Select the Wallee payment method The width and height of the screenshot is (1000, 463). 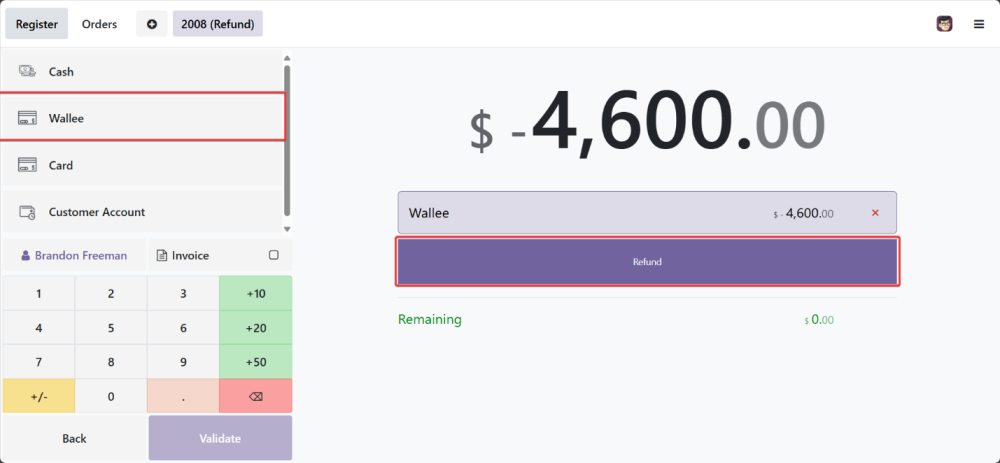pos(143,118)
